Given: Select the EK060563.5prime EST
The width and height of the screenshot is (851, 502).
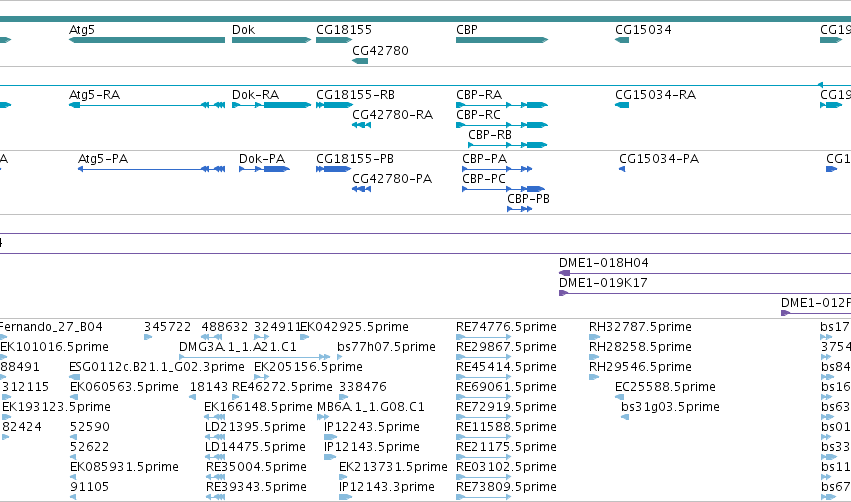Looking at the screenshot, I should (74, 397).
